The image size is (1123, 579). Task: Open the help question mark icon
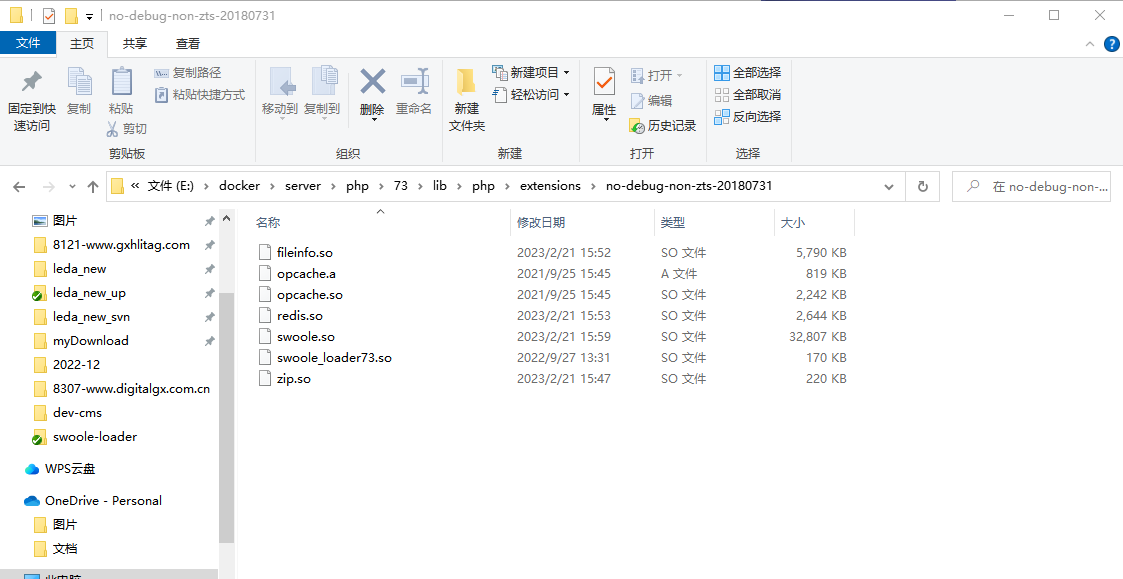coord(1111,44)
